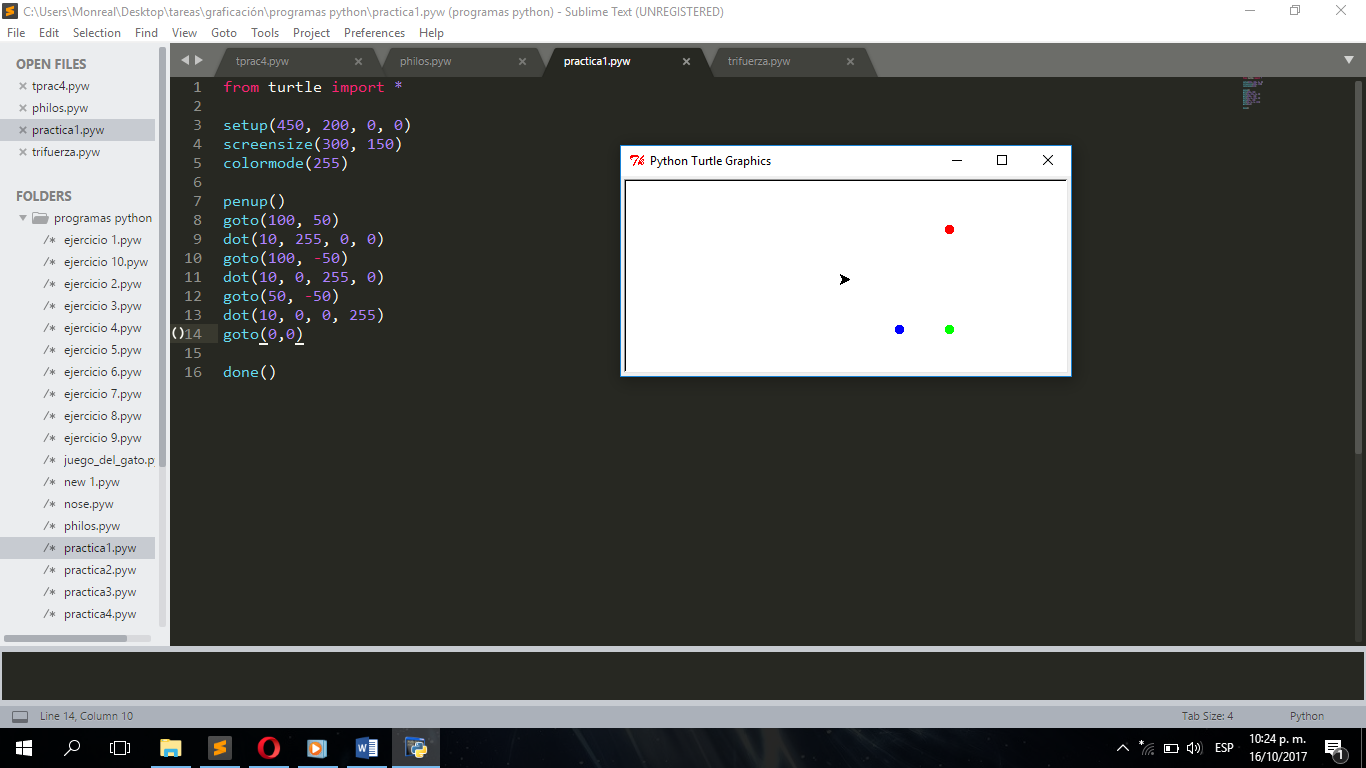Click the battery tray icon
Viewport: 1366px width, 768px height.
pyautogui.click(x=1171, y=748)
